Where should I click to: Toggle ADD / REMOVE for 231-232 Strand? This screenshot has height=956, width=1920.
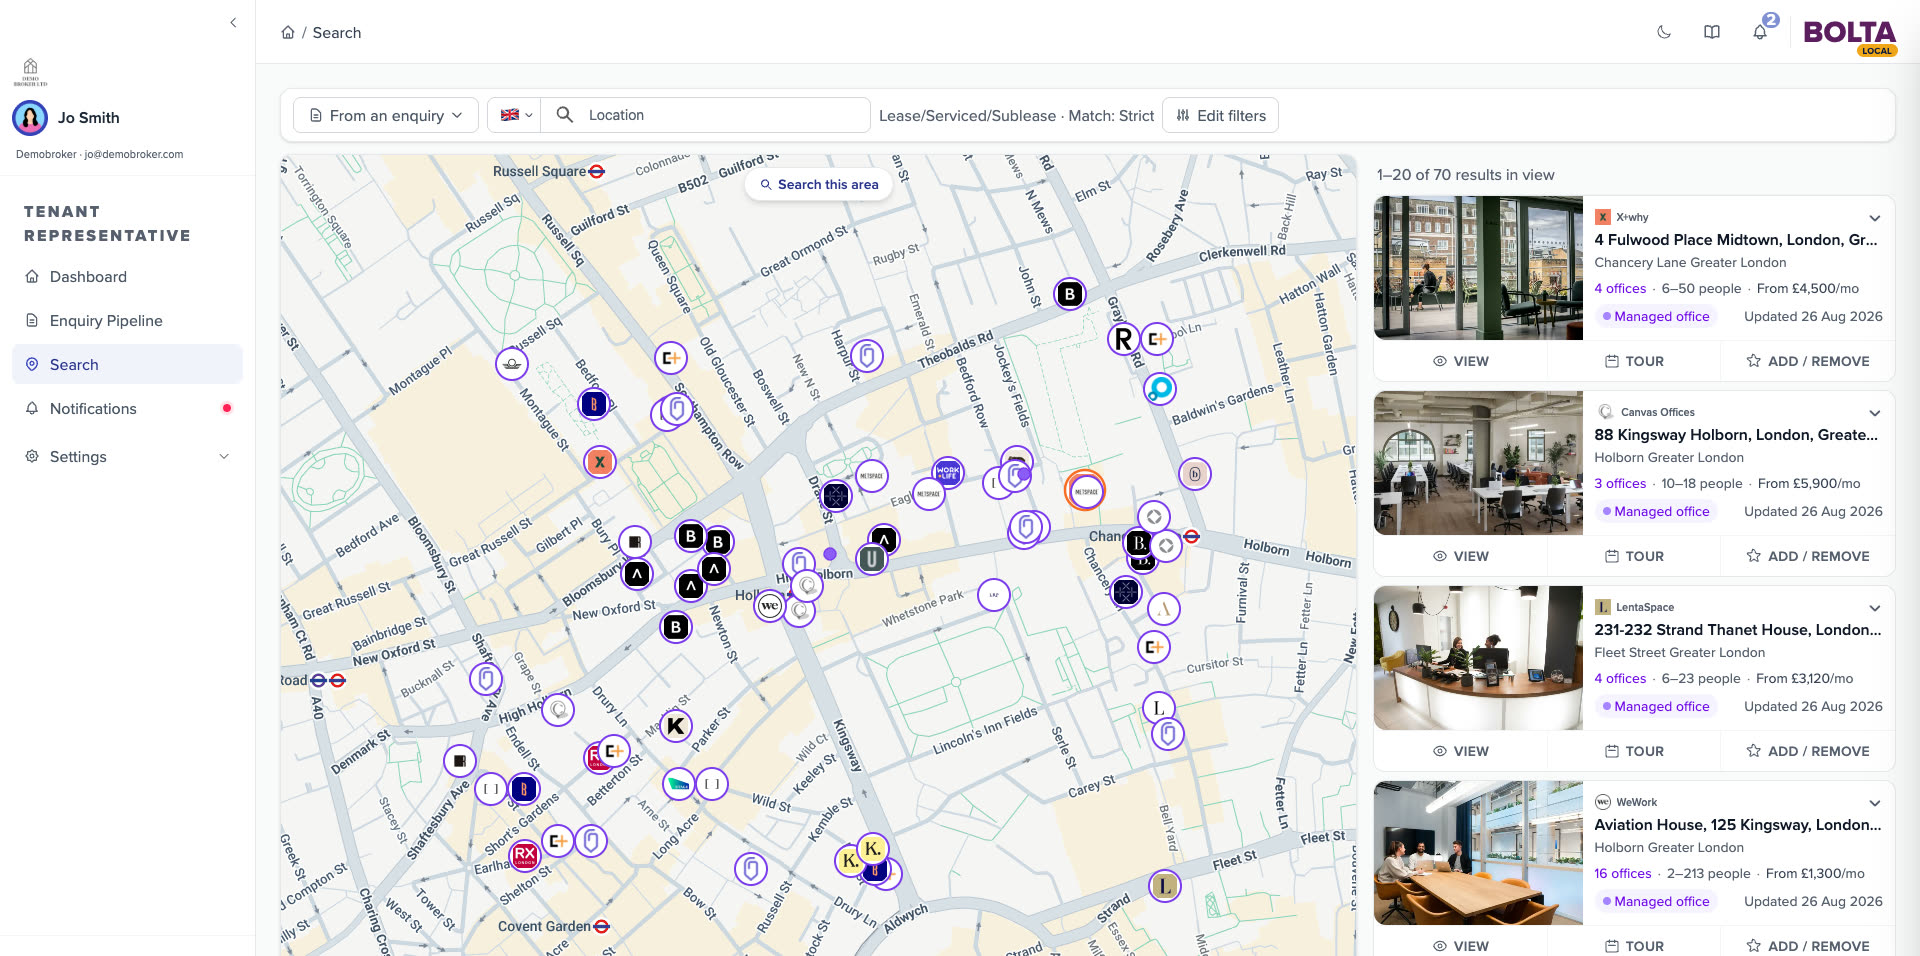[x=1808, y=751]
